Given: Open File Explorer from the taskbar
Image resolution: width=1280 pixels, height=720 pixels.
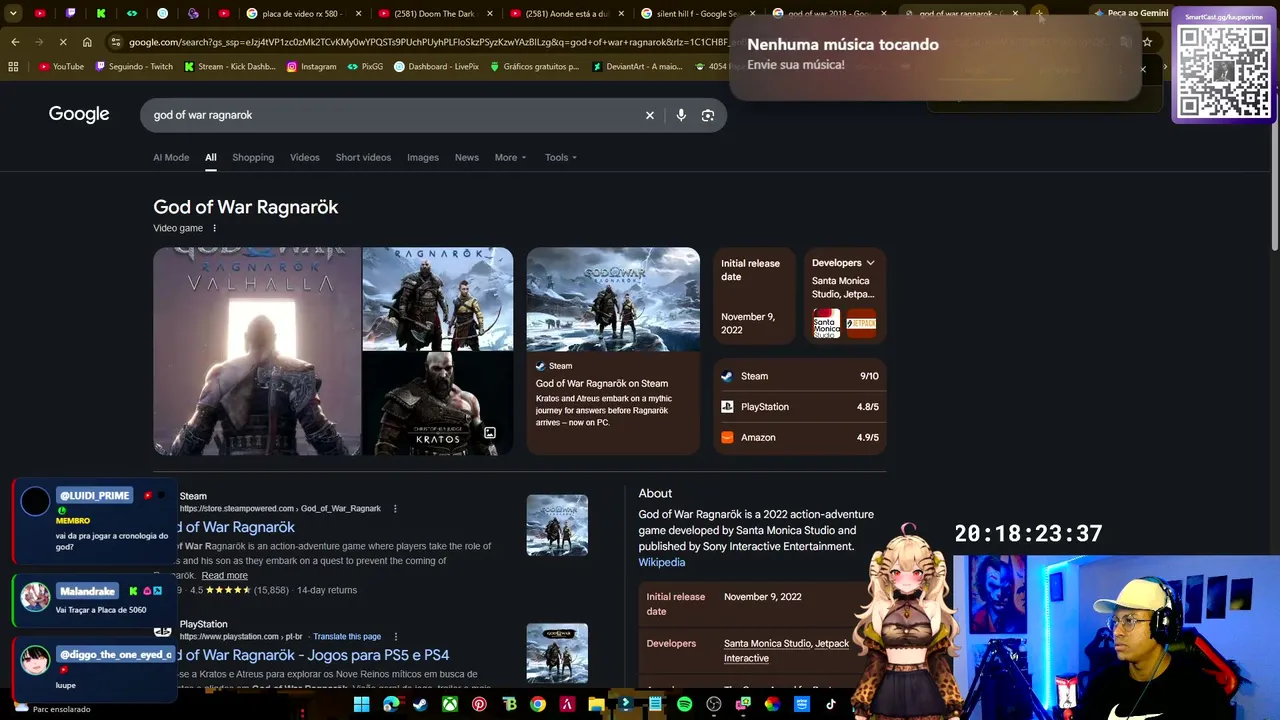Looking at the screenshot, I should tap(596, 704).
